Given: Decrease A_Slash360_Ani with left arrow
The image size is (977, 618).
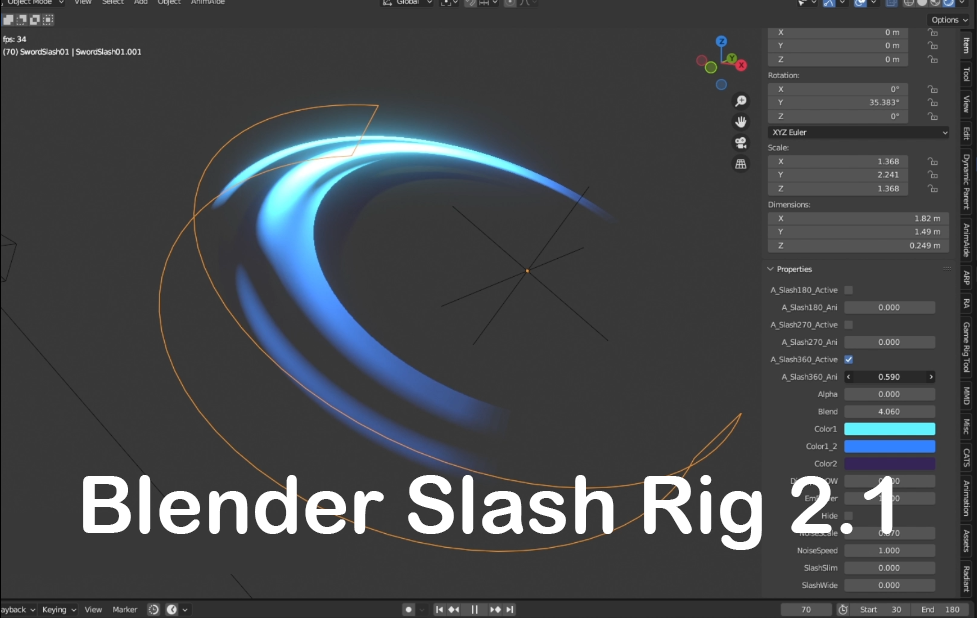Looking at the screenshot, I should (x=849, y=377).
